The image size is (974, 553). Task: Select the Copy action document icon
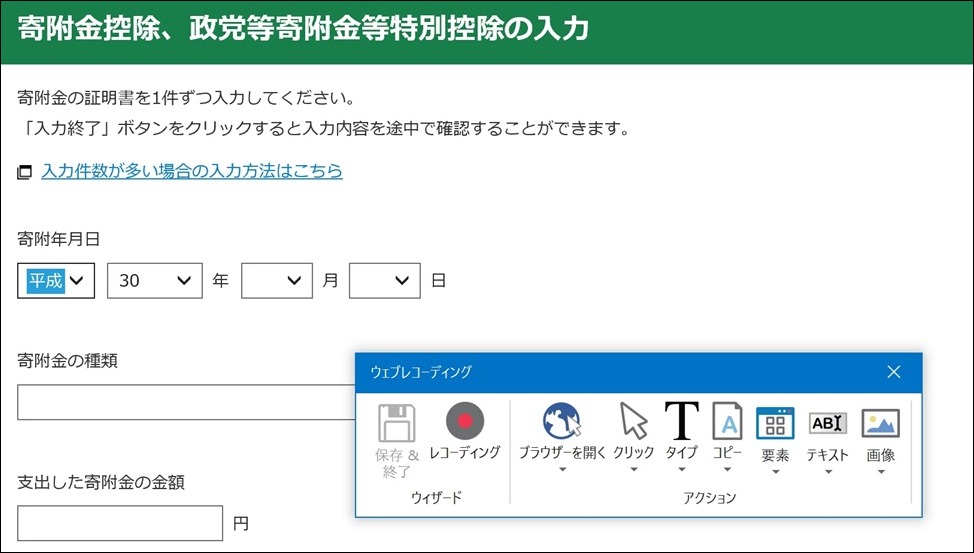(727, 421)
